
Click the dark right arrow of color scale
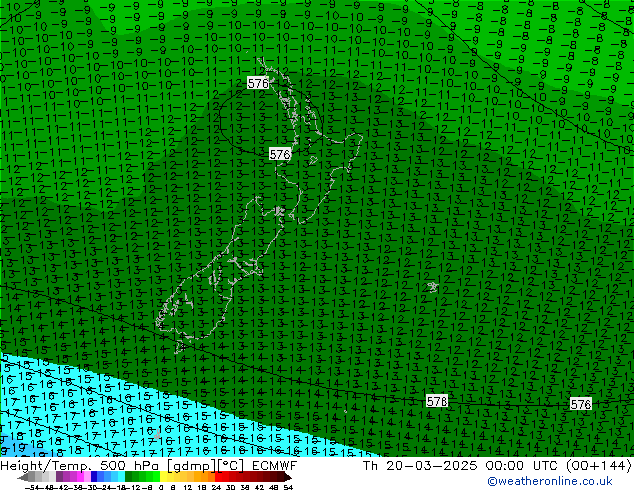[287, 477]
